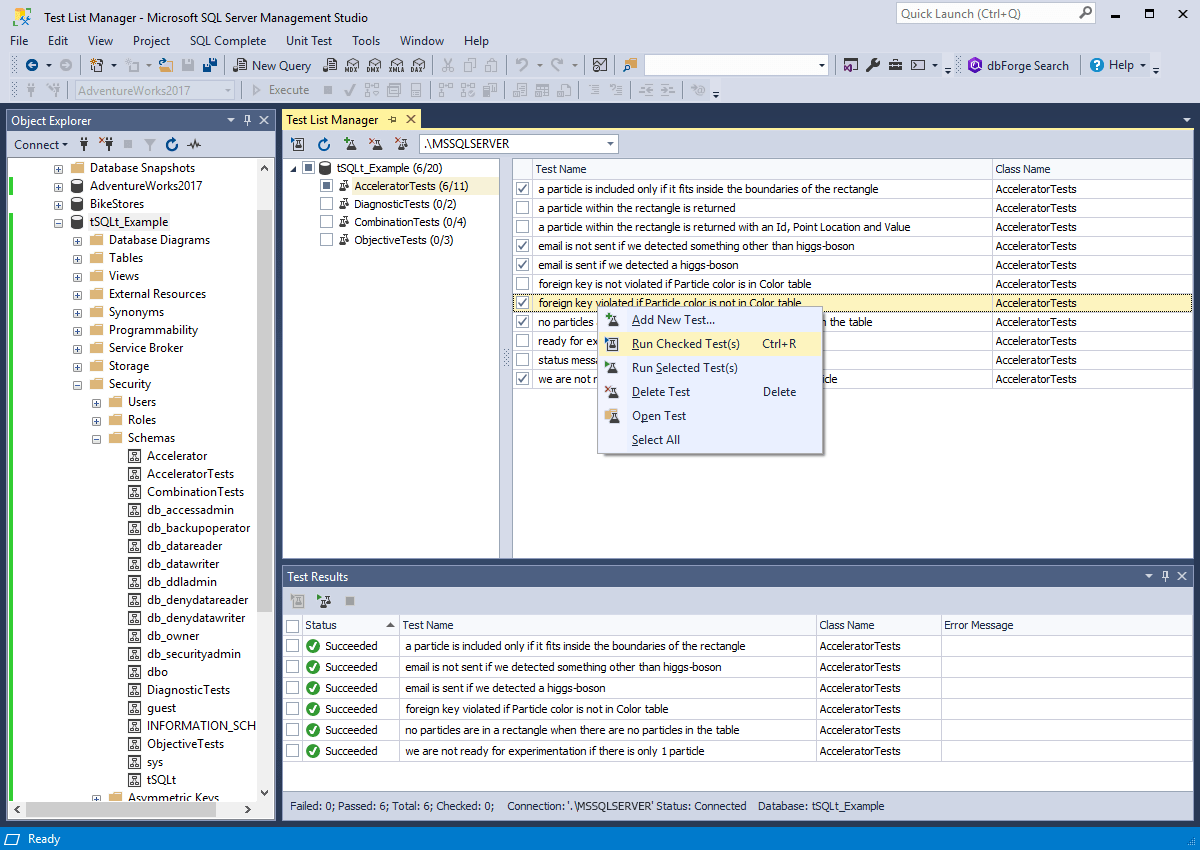Open Help from the toolbar
The height and width of the screenshot is (850, 1200).
tap(1117, 64)
